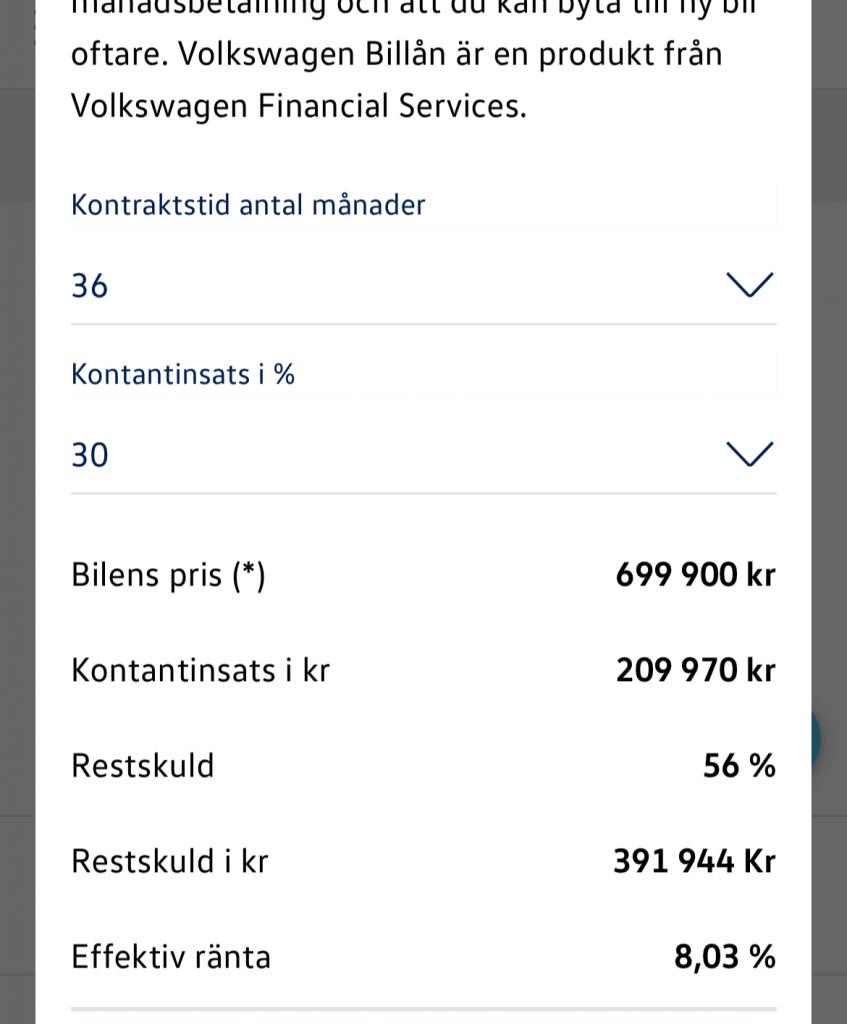The height and width of the screenshot is (1024, 847).
Task: Tap the teal floating button behind the dialog
Action: [817, 740]
